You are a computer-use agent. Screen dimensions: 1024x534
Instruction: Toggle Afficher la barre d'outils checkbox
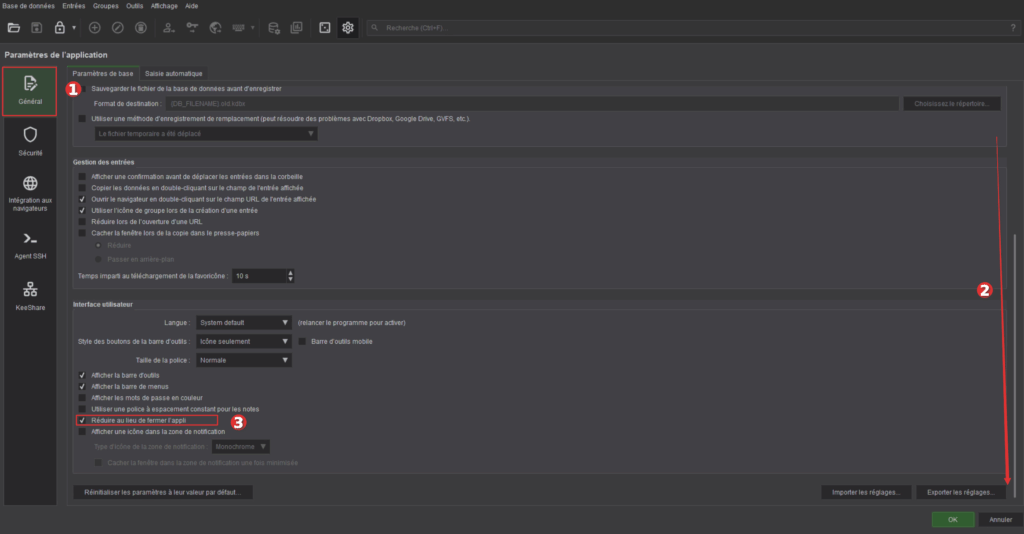tap(82, 375)
